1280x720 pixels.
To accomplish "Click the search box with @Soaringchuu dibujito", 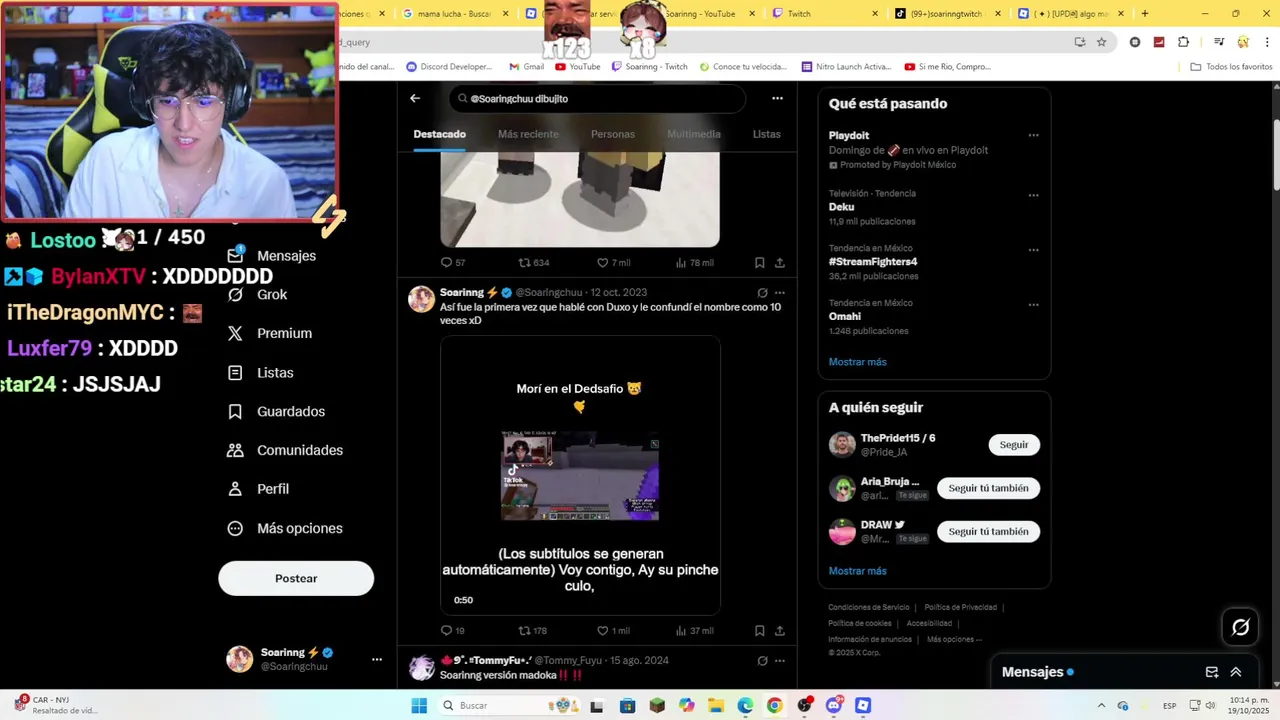I will click(597, 99).
